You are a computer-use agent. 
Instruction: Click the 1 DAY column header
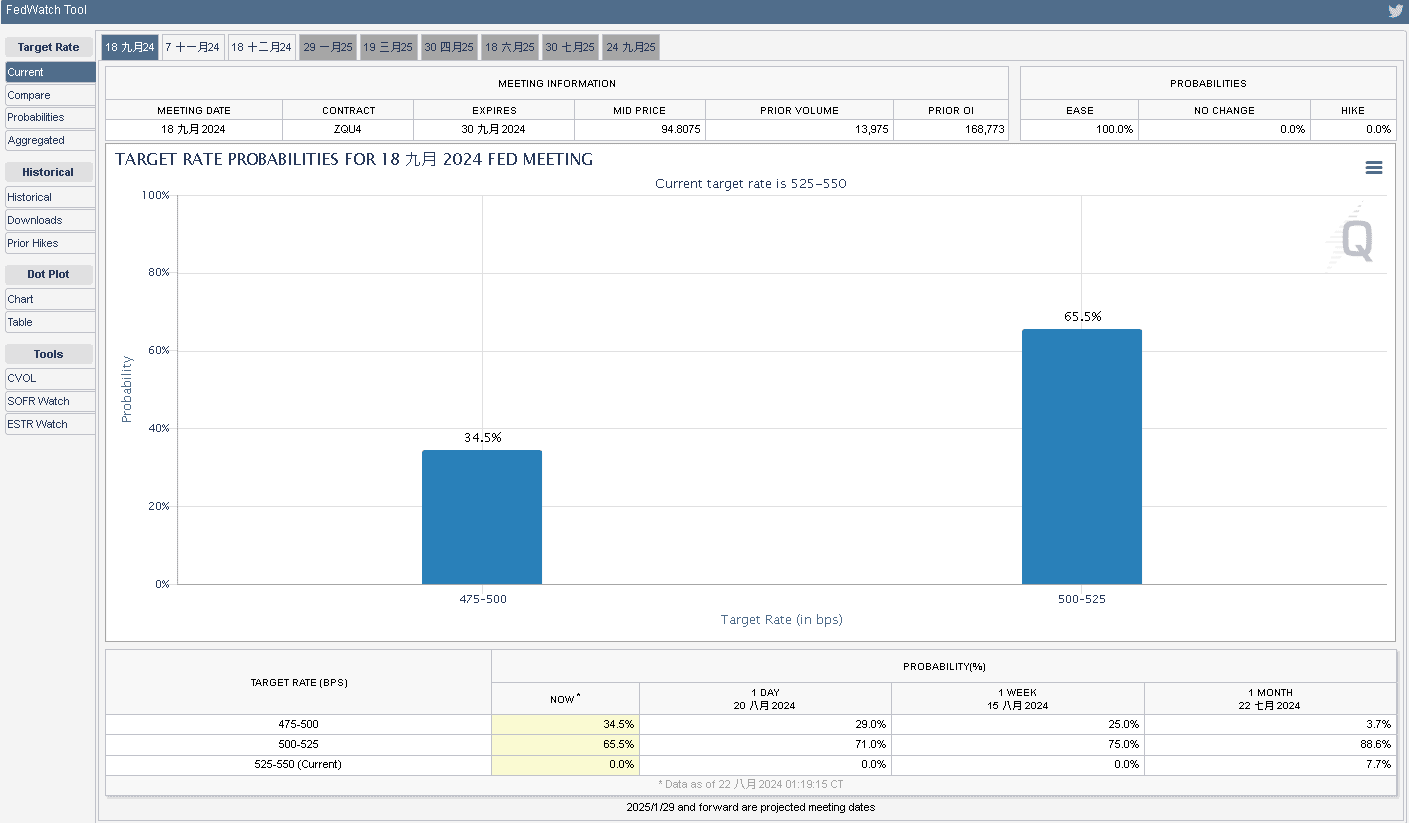(x=766, y=698)
